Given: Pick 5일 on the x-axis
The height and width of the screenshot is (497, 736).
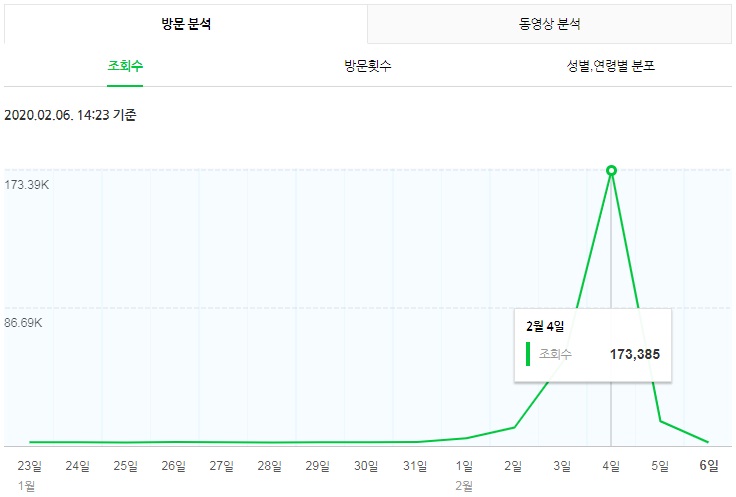Looking at the screenshot, I should click(660, 465).
